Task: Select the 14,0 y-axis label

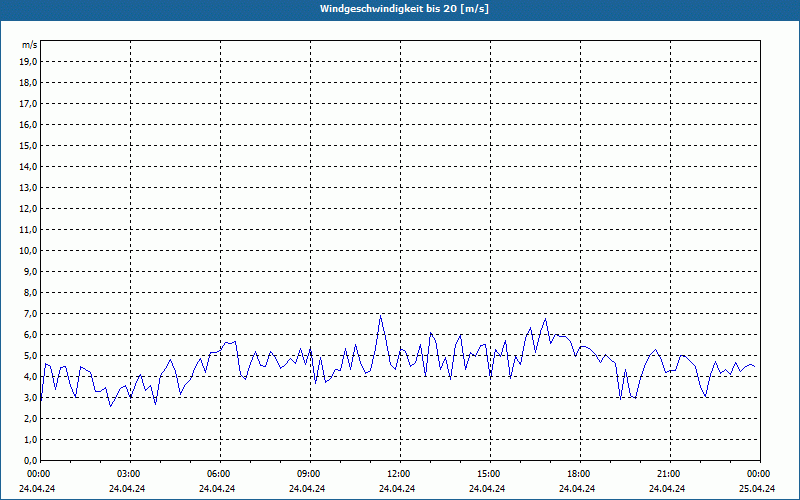Action: click(x=28, y=166)
